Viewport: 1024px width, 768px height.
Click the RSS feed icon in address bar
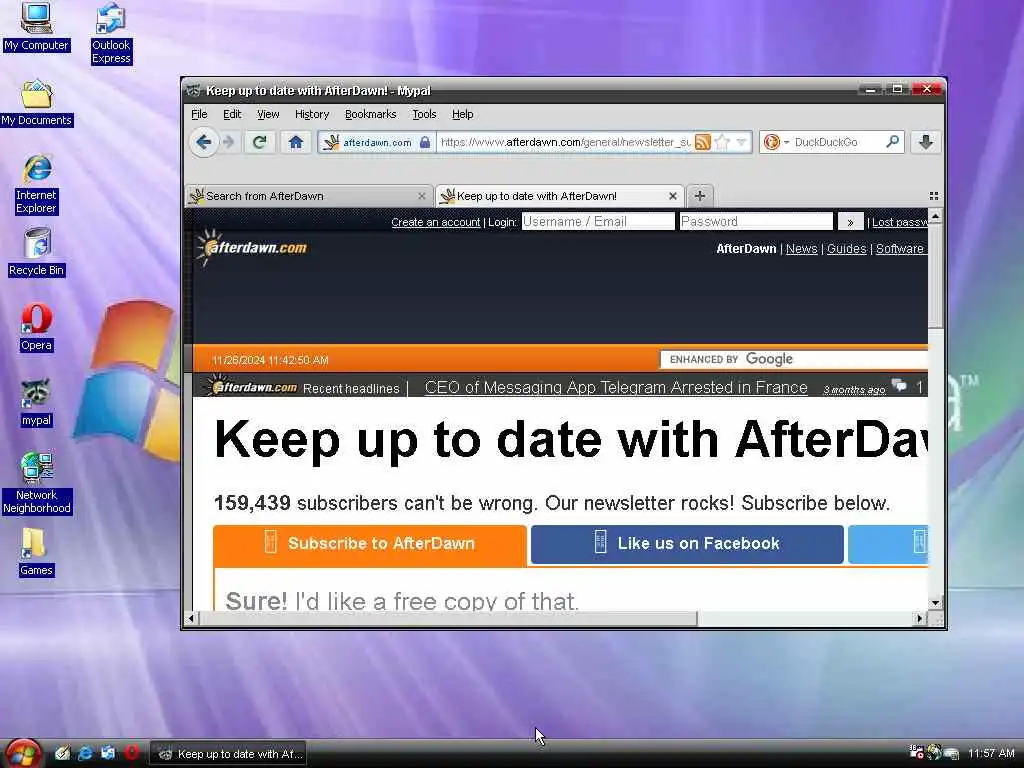703,142
